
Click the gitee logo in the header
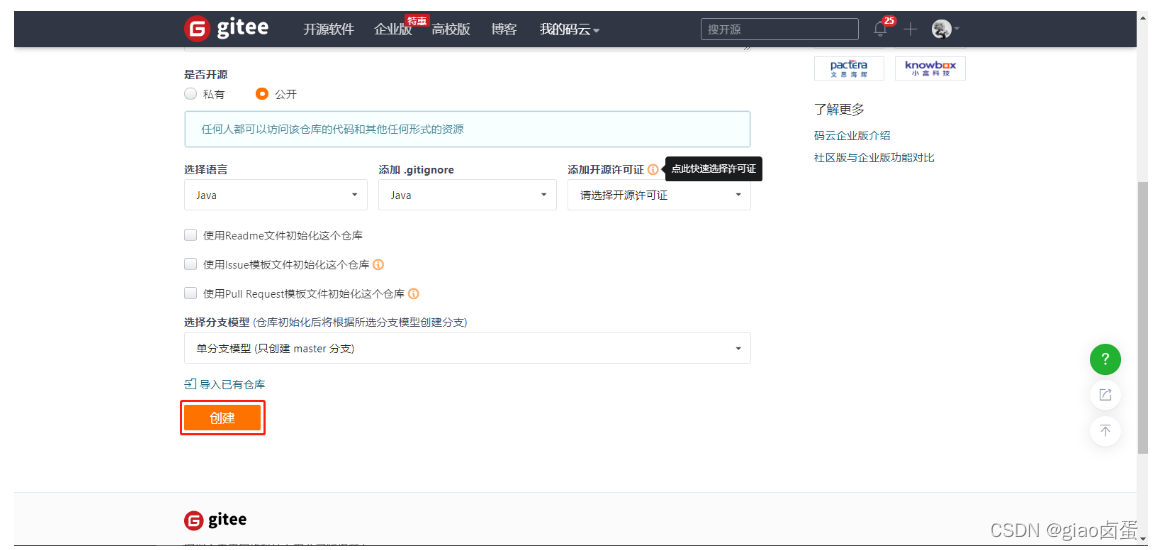[x=226, y=29]
